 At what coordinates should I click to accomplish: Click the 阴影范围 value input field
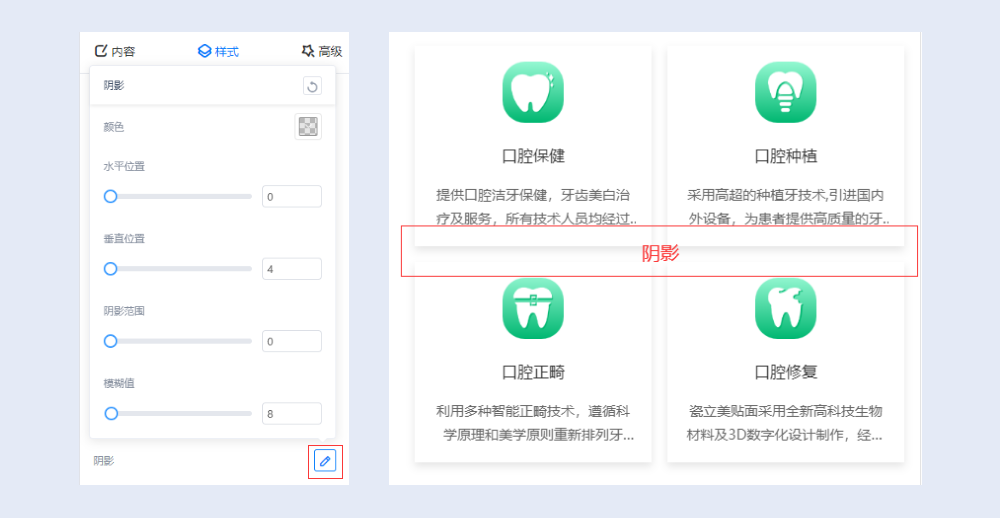click(x=291, y=341)
